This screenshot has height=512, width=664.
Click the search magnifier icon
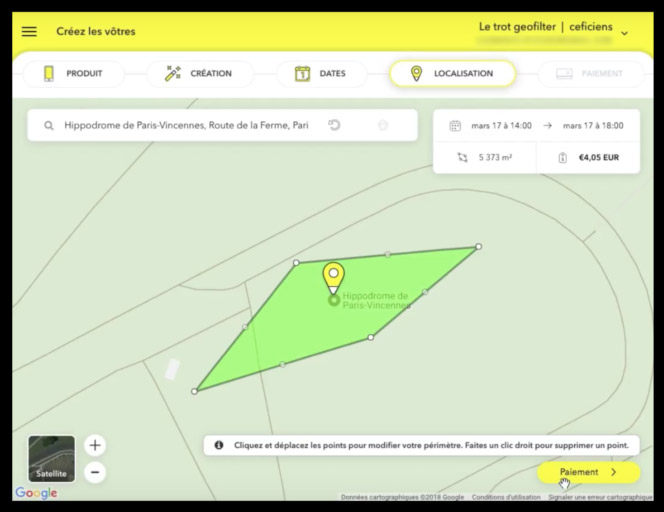click(x=49, y=126)
